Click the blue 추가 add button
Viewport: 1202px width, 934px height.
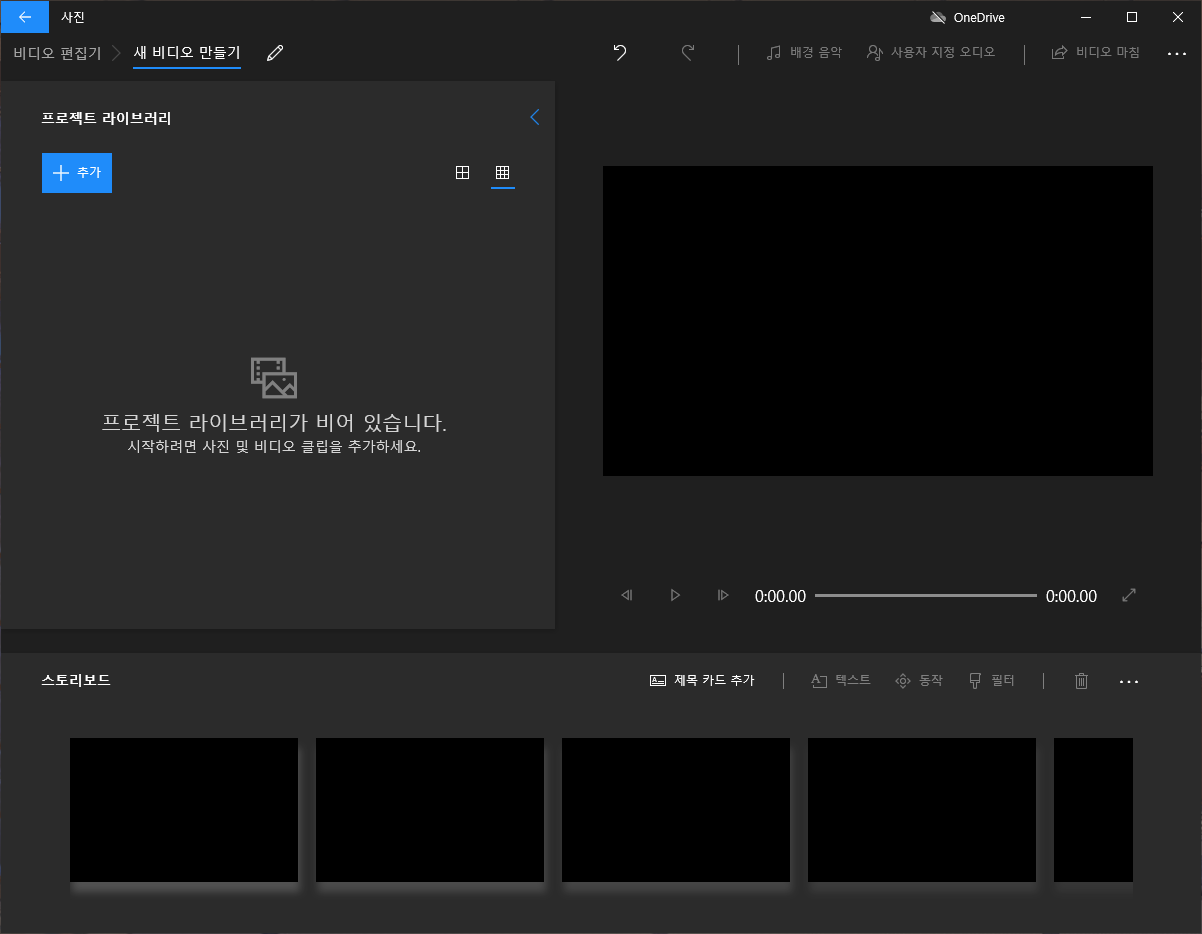[x=77, y=173]
